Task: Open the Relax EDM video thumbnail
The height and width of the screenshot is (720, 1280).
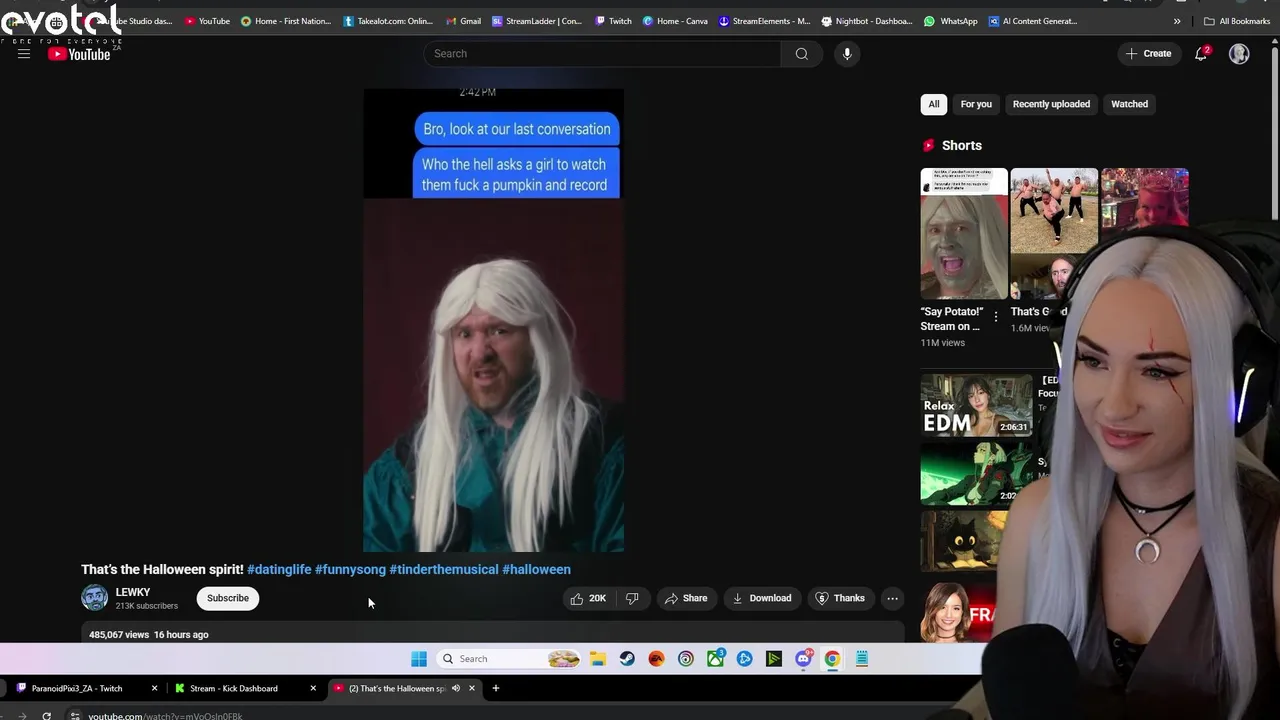Action: pos(976,405)
